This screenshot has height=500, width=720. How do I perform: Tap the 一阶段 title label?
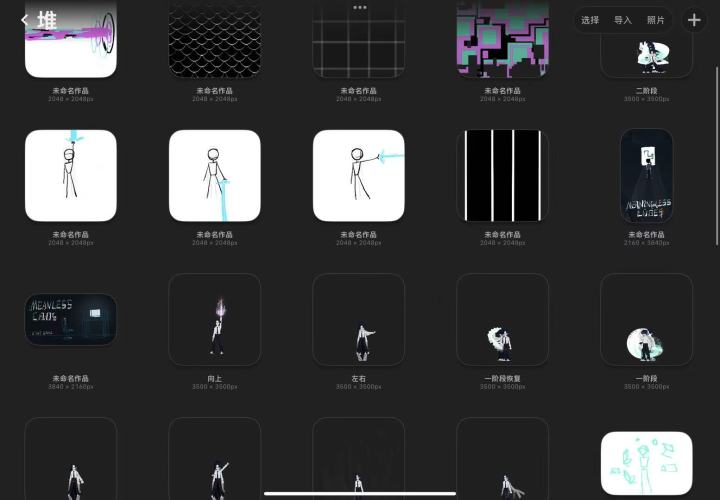pos(647,379)
